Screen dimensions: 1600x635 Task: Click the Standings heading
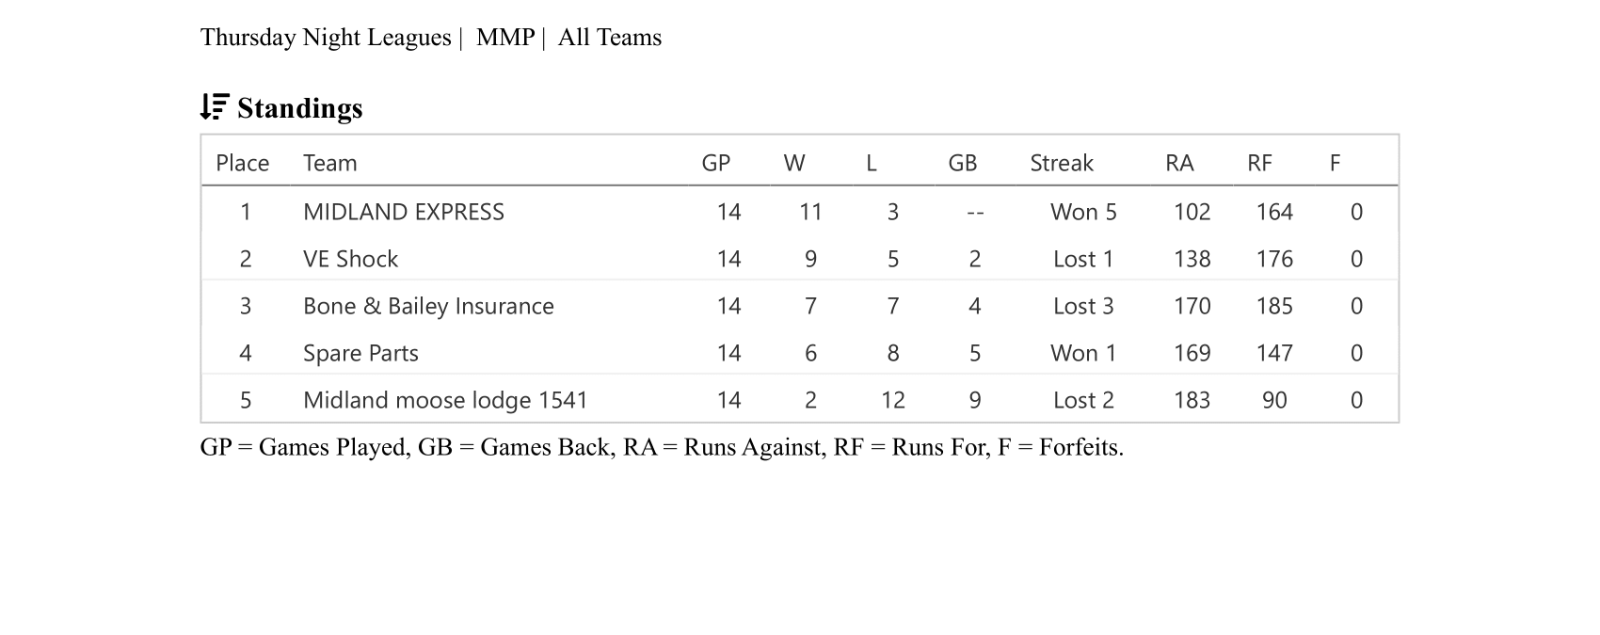click(299, 108)
